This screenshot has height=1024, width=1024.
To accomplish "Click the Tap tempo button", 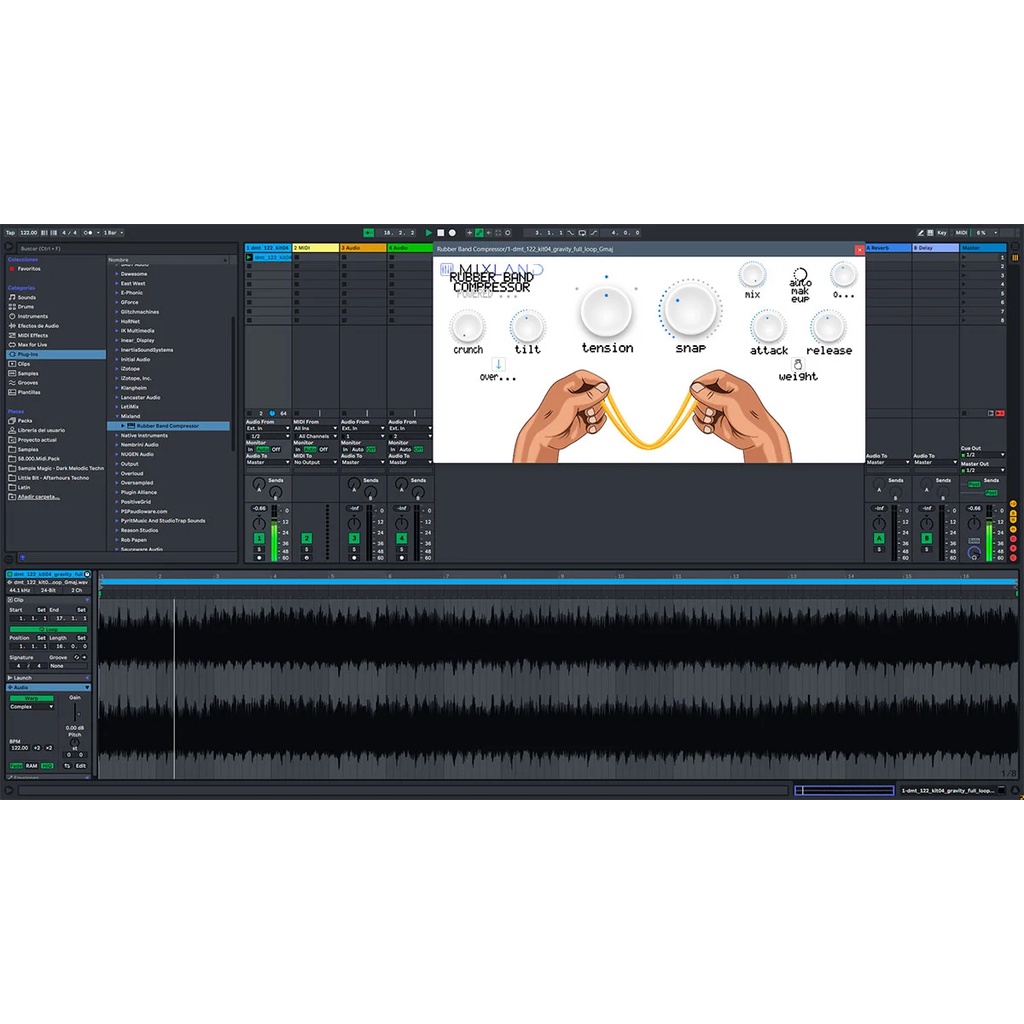I will pyautogui.click(x=10, y=232).
